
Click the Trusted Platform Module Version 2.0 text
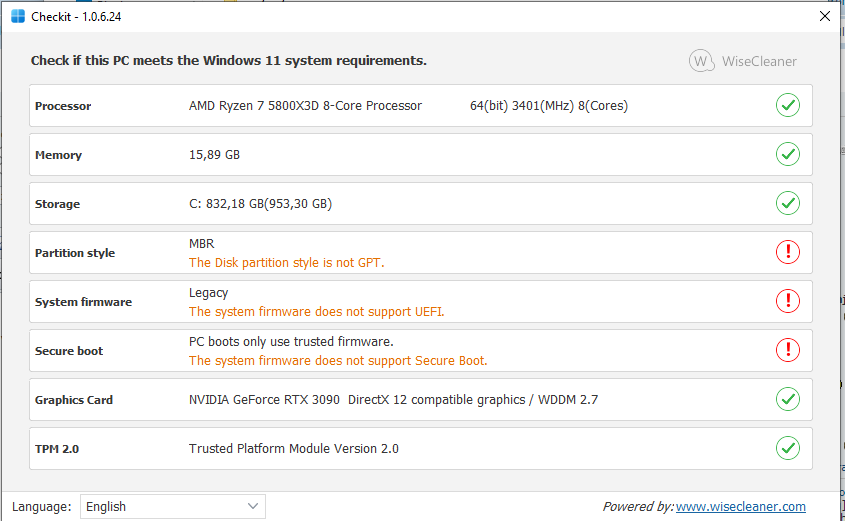pyautogui.click(x=294, y=449)
